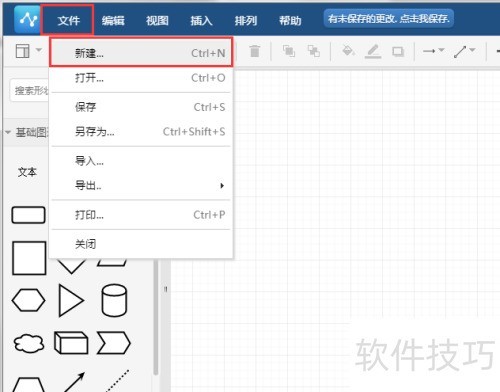Open the fill color bucket tool
The image size is (500, 392).
click(348, 51)
